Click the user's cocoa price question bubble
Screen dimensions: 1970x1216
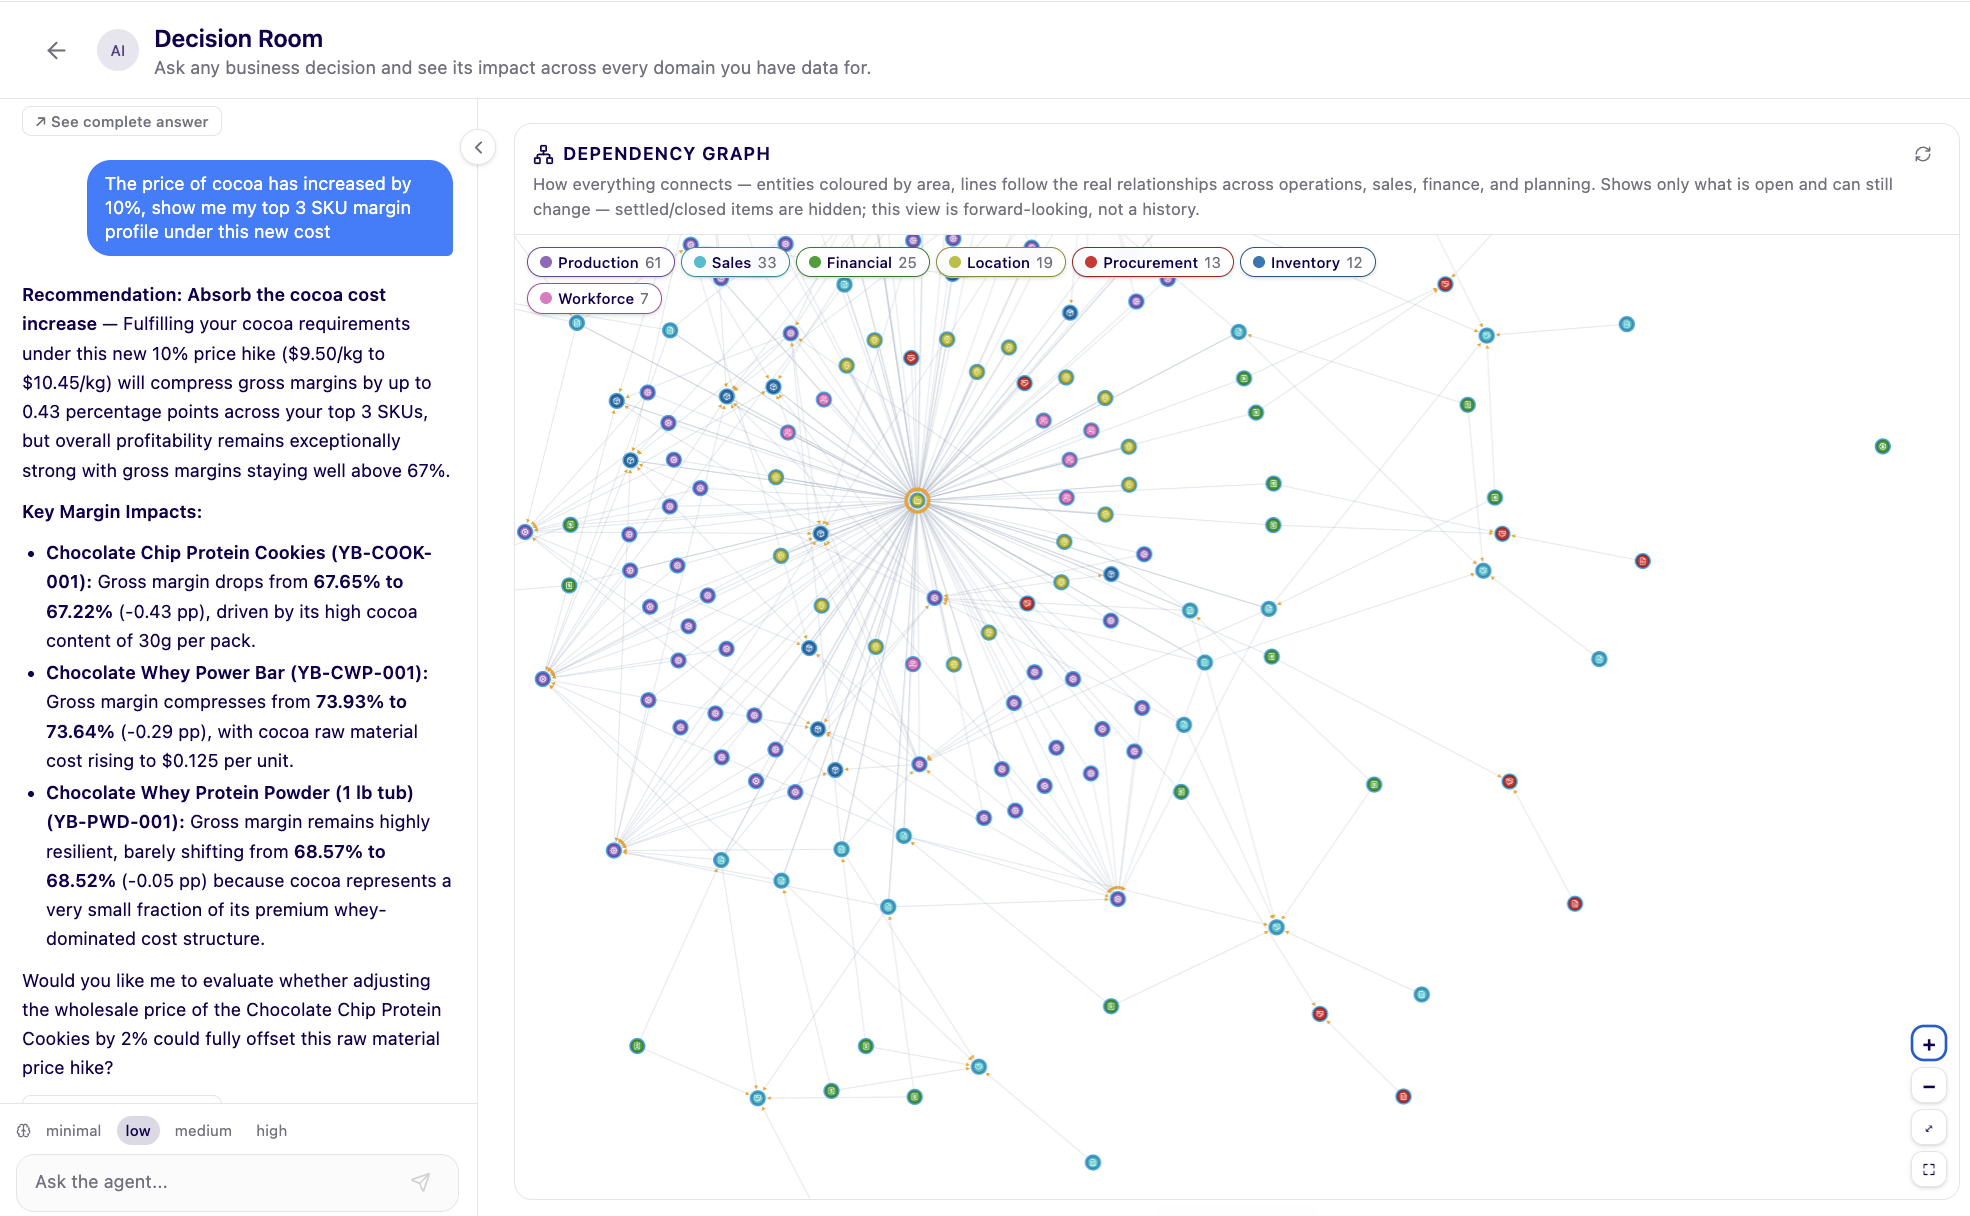point(270,208)
